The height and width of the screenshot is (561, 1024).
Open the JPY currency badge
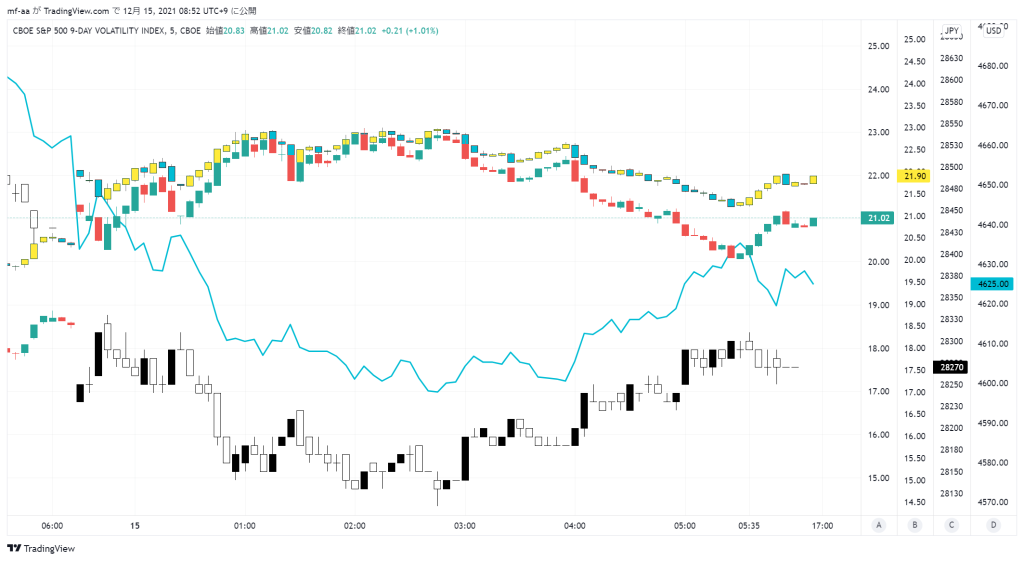point(952,31)
